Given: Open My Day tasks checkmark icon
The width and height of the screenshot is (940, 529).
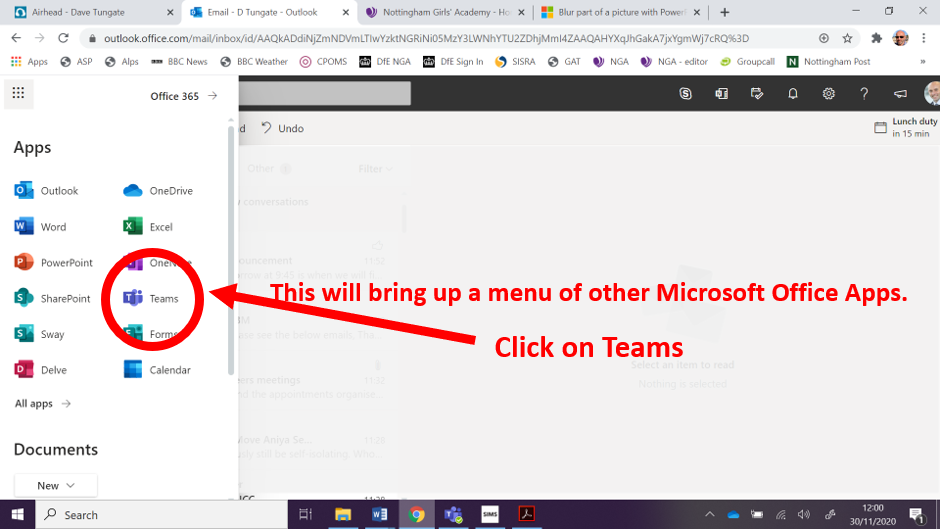Looking at the screenshot, I should [757, 94].
